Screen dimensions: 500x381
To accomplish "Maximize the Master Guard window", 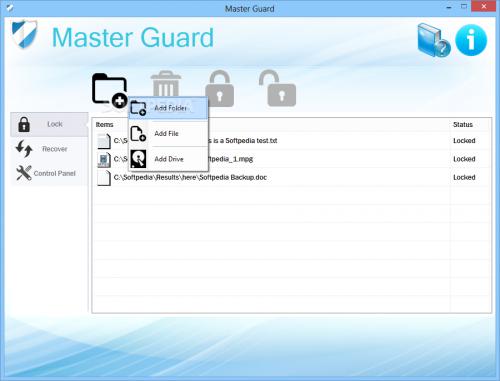I will click(464, 6).
